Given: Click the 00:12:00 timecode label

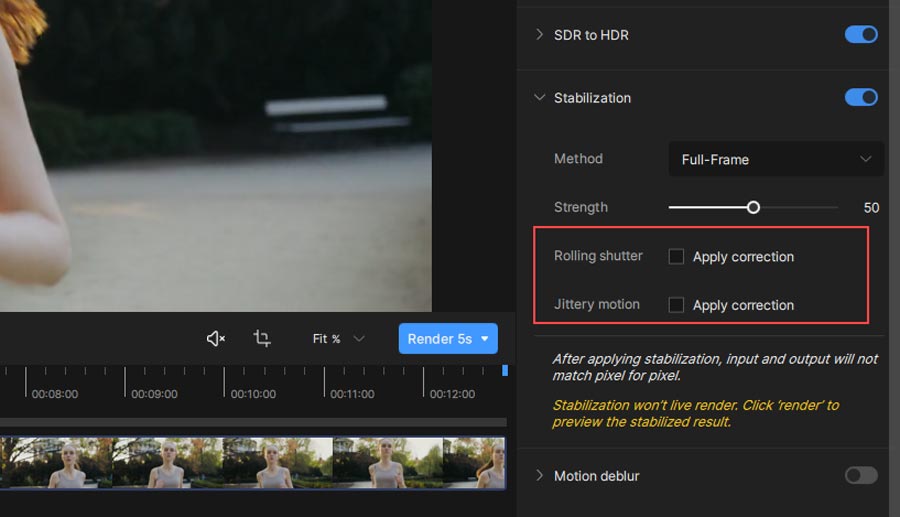Looking at the screenshot, I should click(452, 394).
